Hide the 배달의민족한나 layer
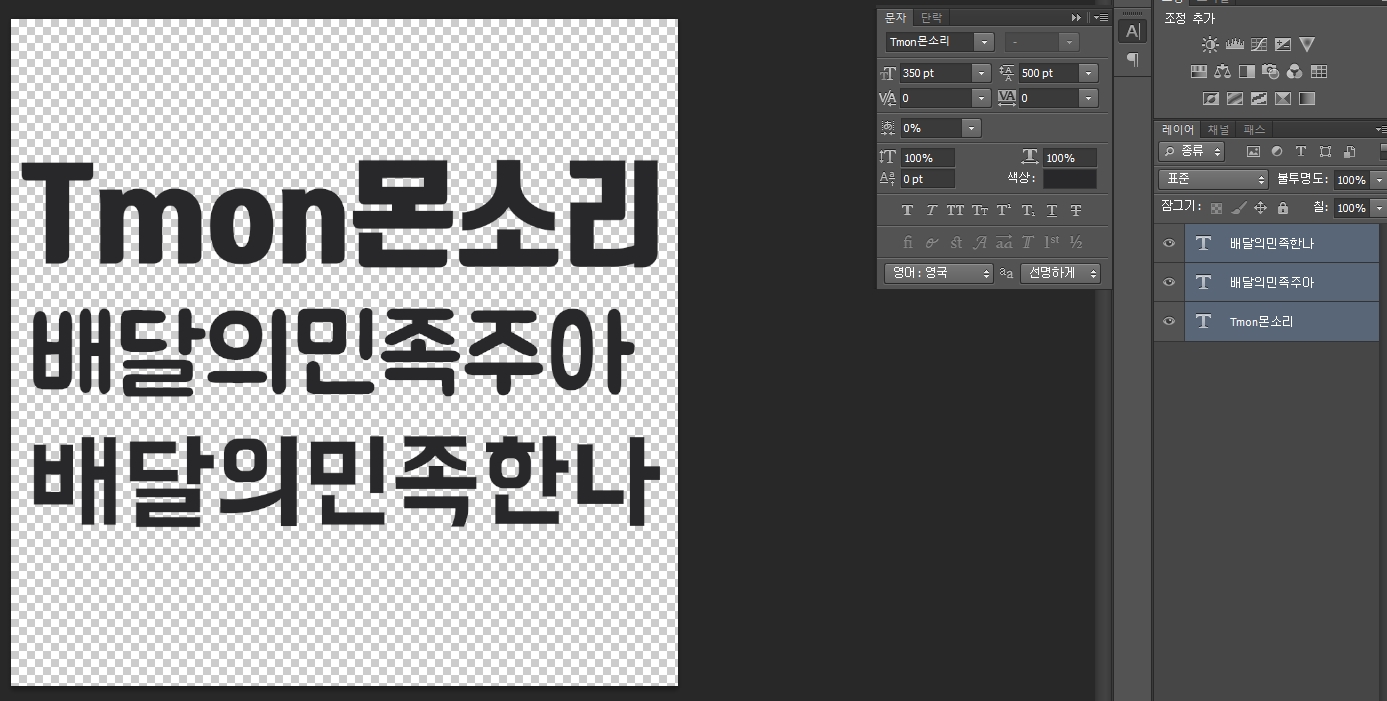Screen dimensions: 1387x701 [x=1169, y=243]
